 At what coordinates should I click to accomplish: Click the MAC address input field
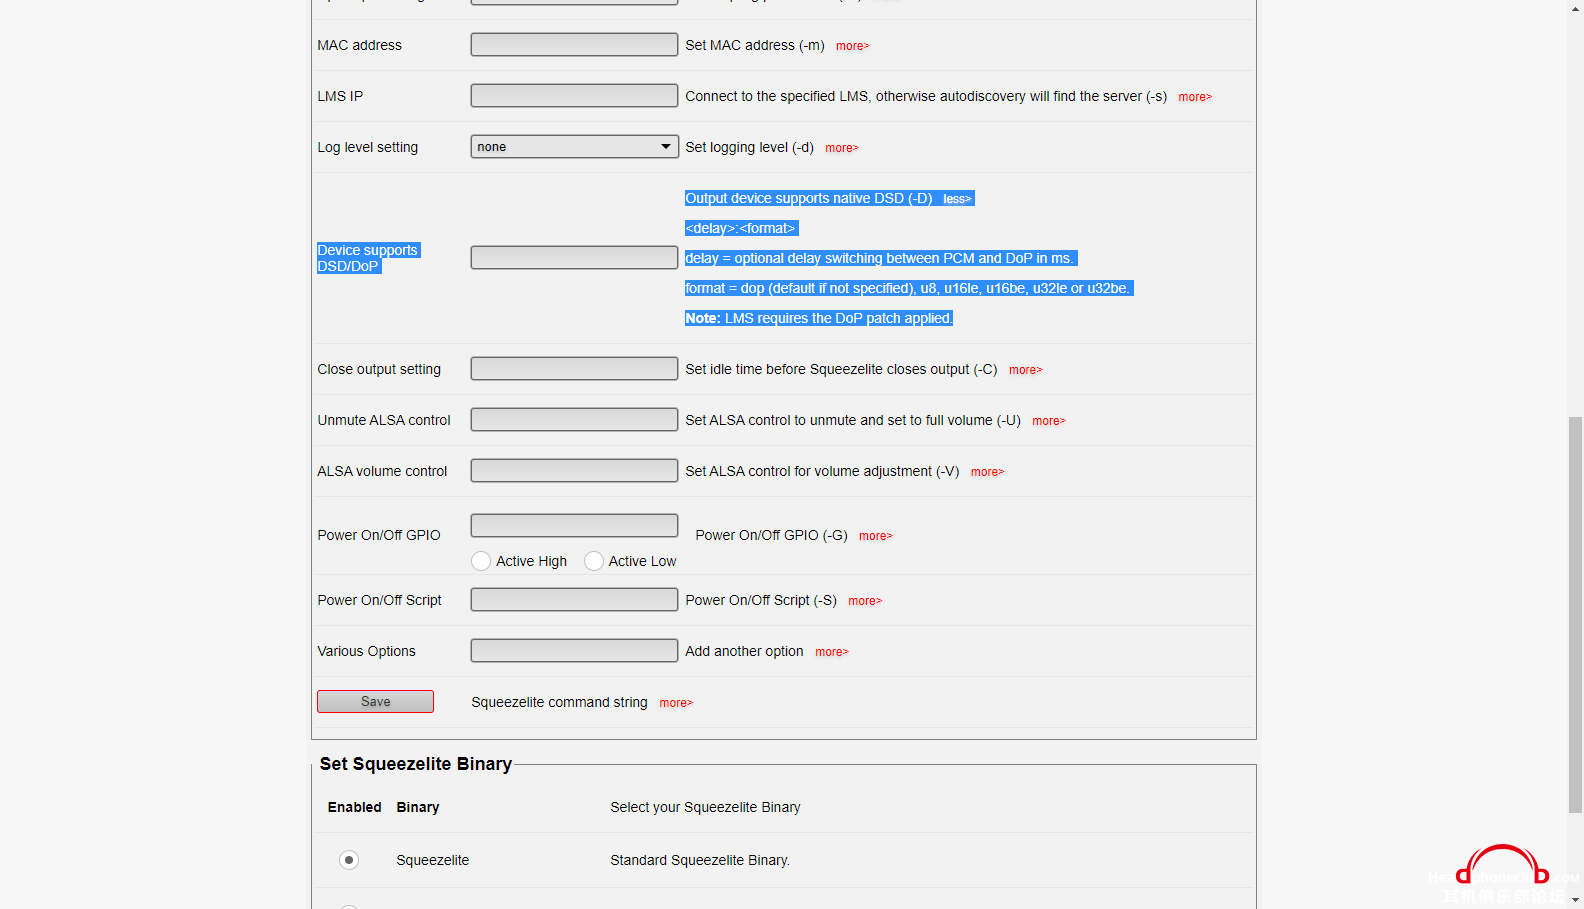pos(574,45)
